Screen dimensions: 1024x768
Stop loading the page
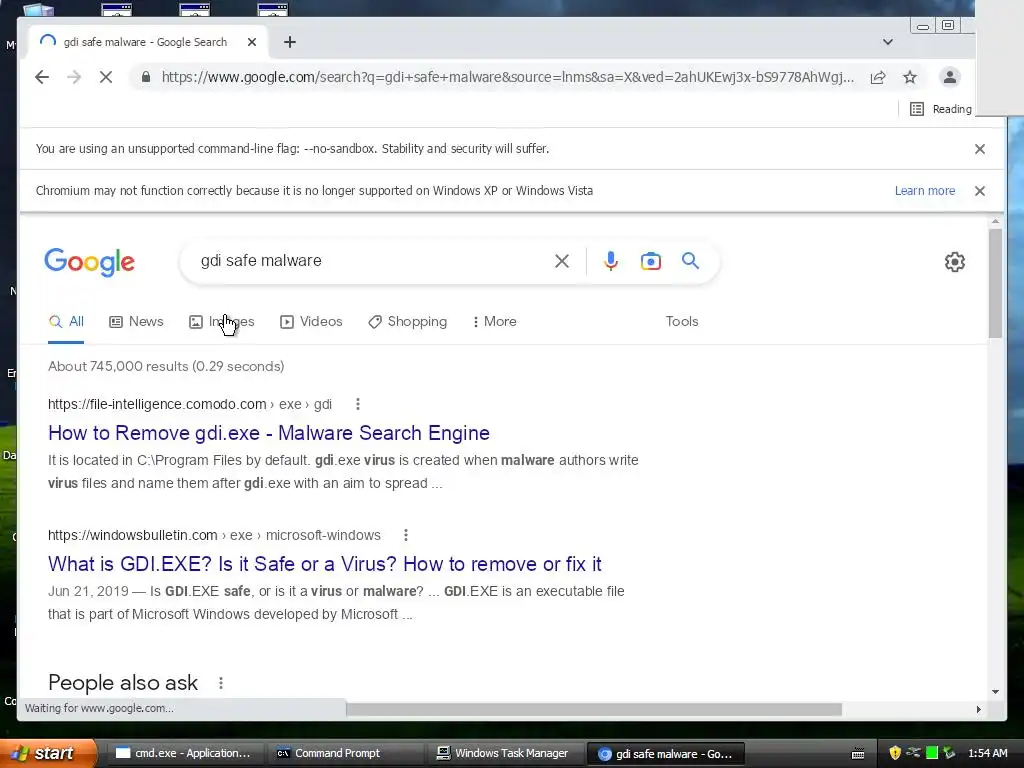[106, 77]
